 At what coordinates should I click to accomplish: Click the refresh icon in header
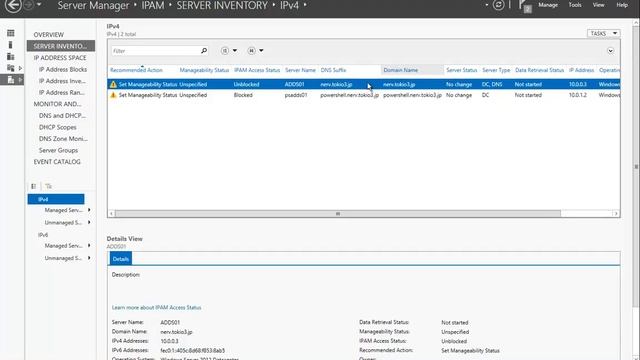[498, 5]
